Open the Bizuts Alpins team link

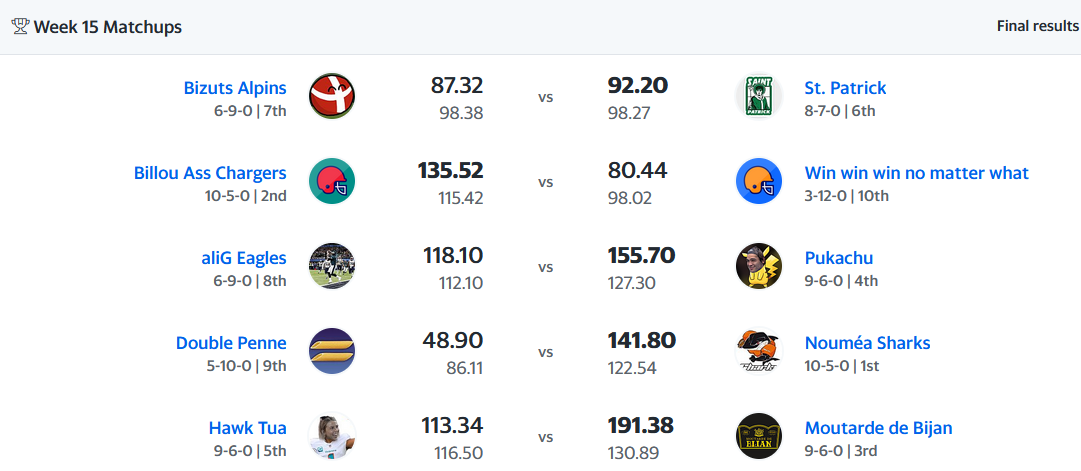pyautogui.click(x=235, y=88)
